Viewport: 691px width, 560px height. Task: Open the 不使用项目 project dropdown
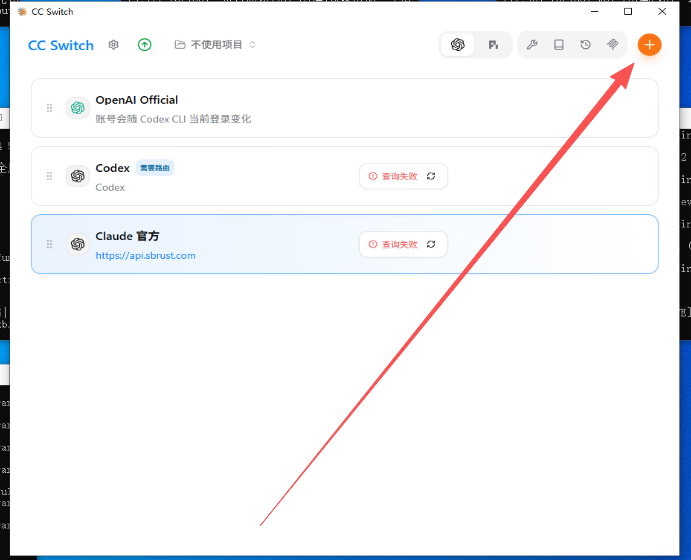tap(215, 45)
